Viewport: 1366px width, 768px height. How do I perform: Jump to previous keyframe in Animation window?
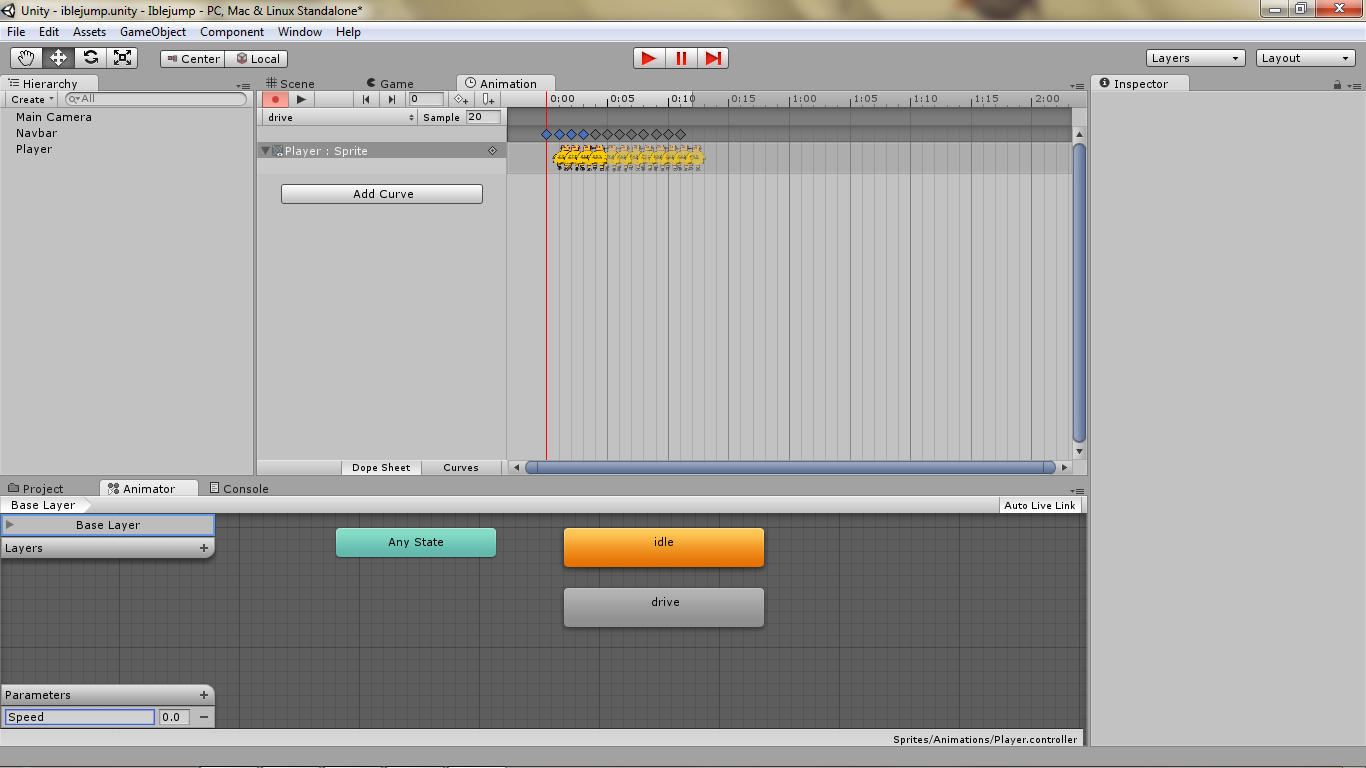coord(367,99)
